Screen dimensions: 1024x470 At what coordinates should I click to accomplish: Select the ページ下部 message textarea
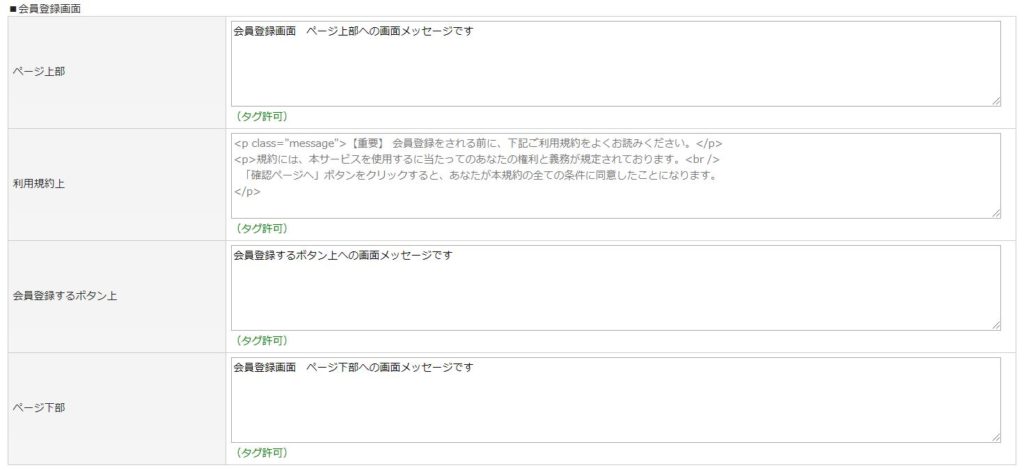[x=615, y=400]
